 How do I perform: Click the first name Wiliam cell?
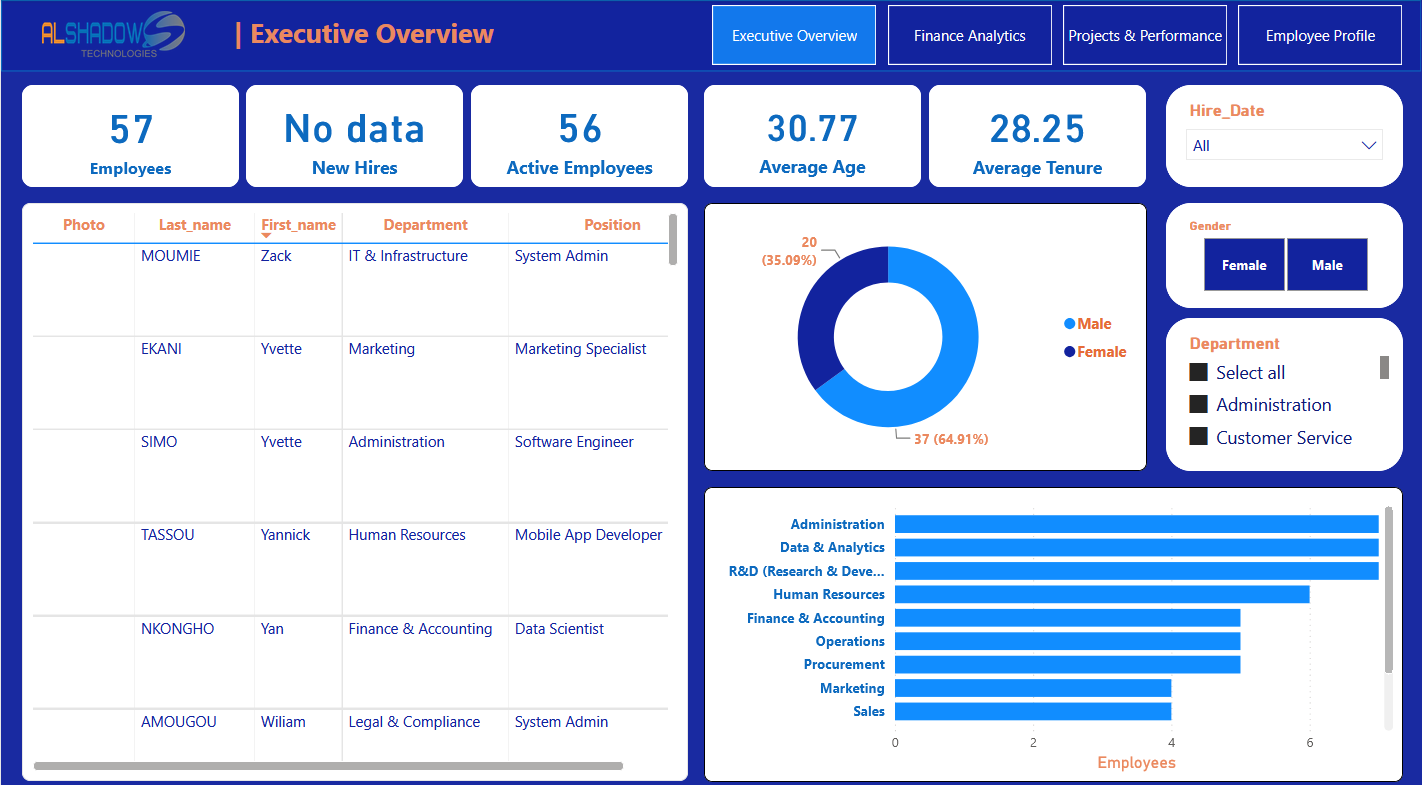[x=283, y=722]
